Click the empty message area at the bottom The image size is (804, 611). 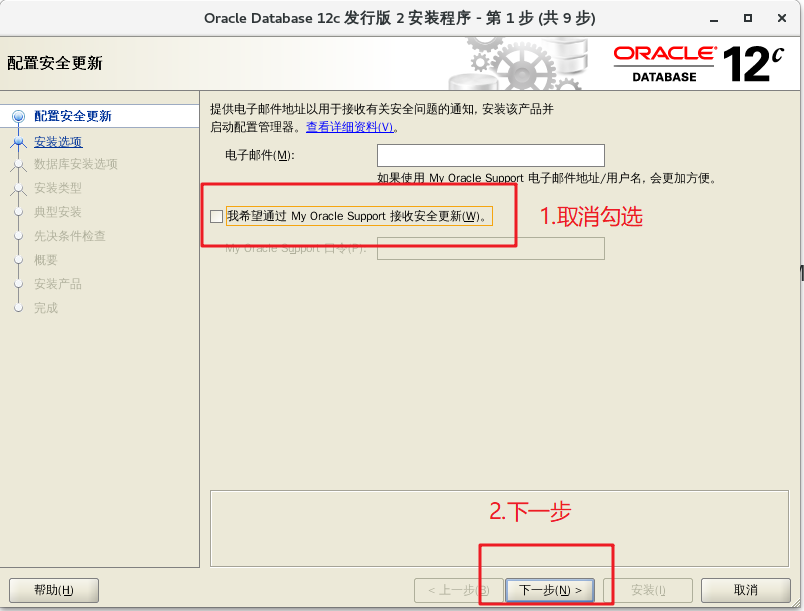(x=499, y=528)
